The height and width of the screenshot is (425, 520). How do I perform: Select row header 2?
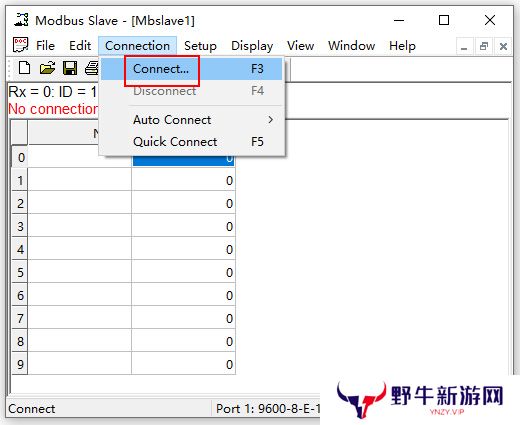[x=20, y=203]
